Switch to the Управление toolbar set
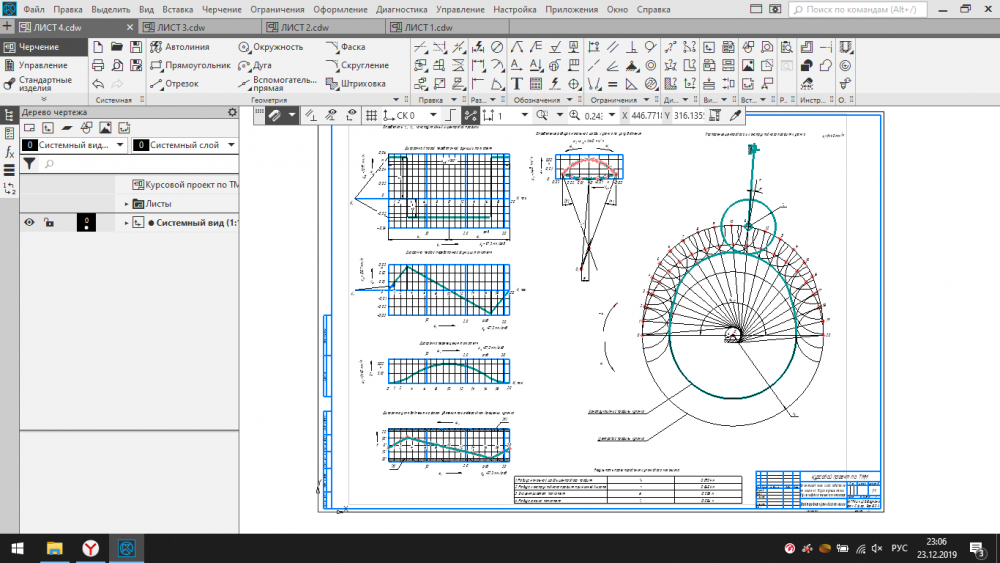Viewport: 1000px width, 563px height. (x=43, y=65)
